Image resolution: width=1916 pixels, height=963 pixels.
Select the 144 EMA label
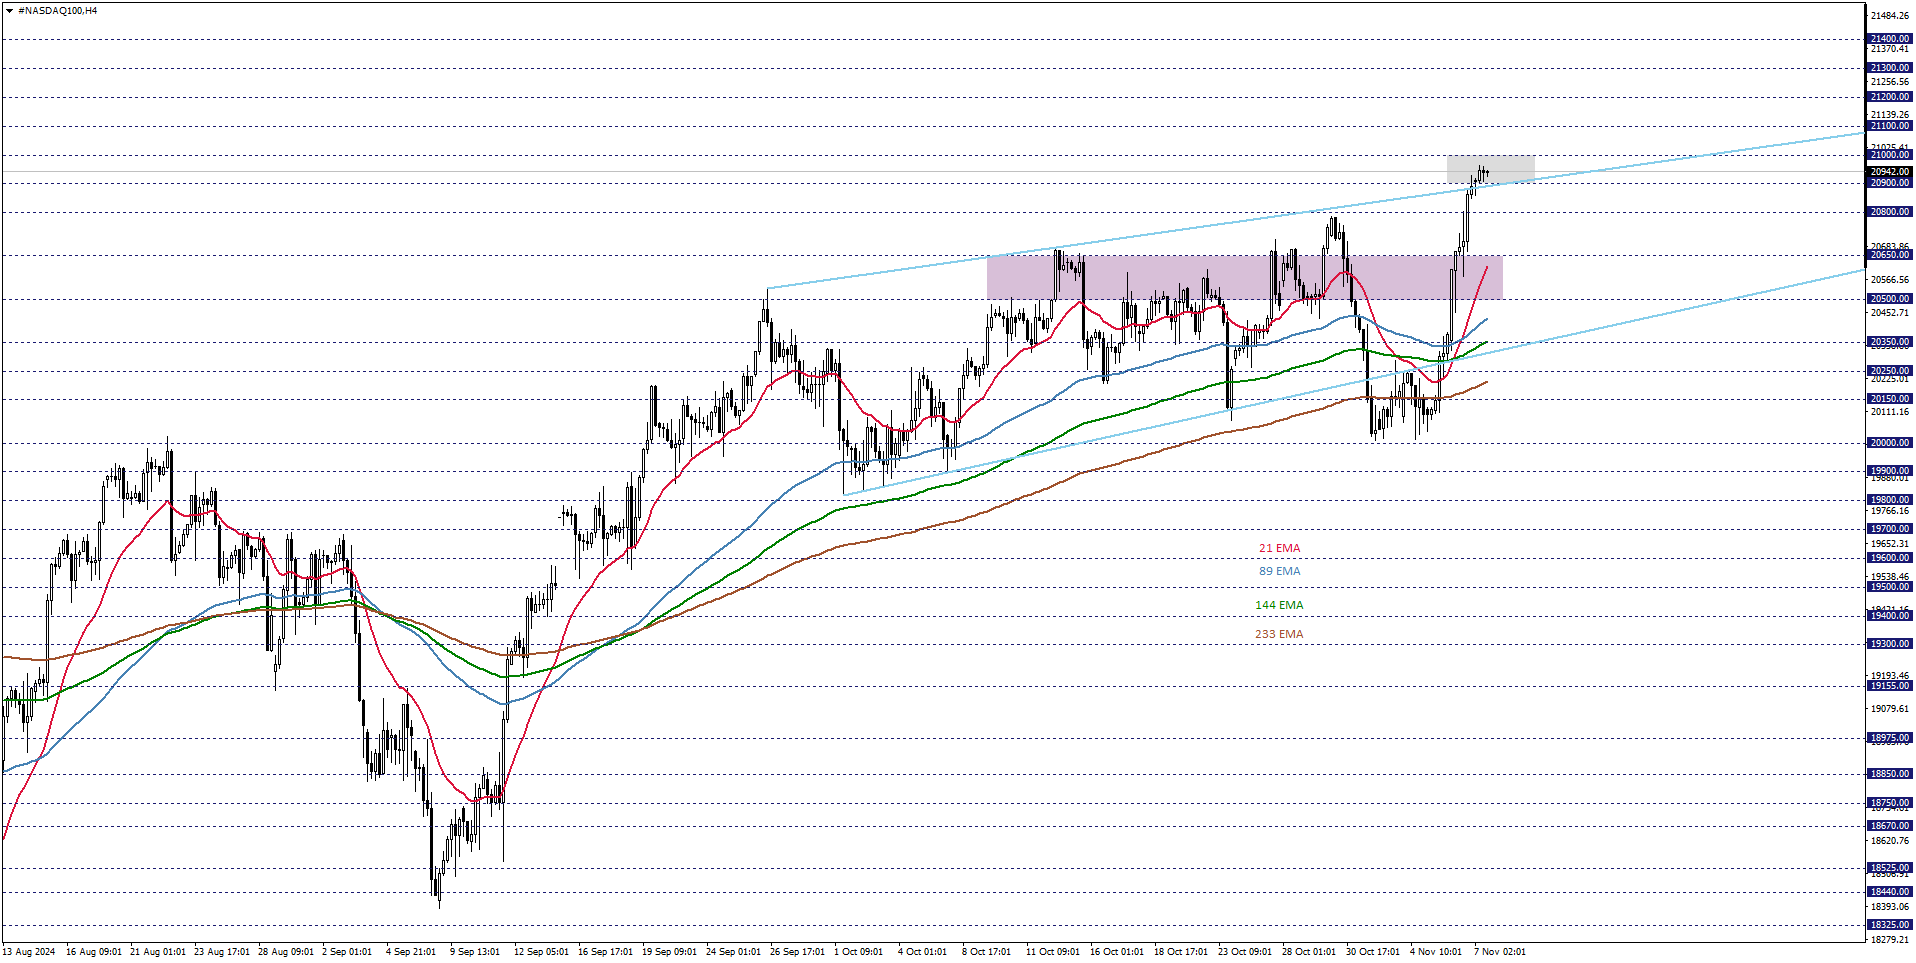[x=1279, y=605]
